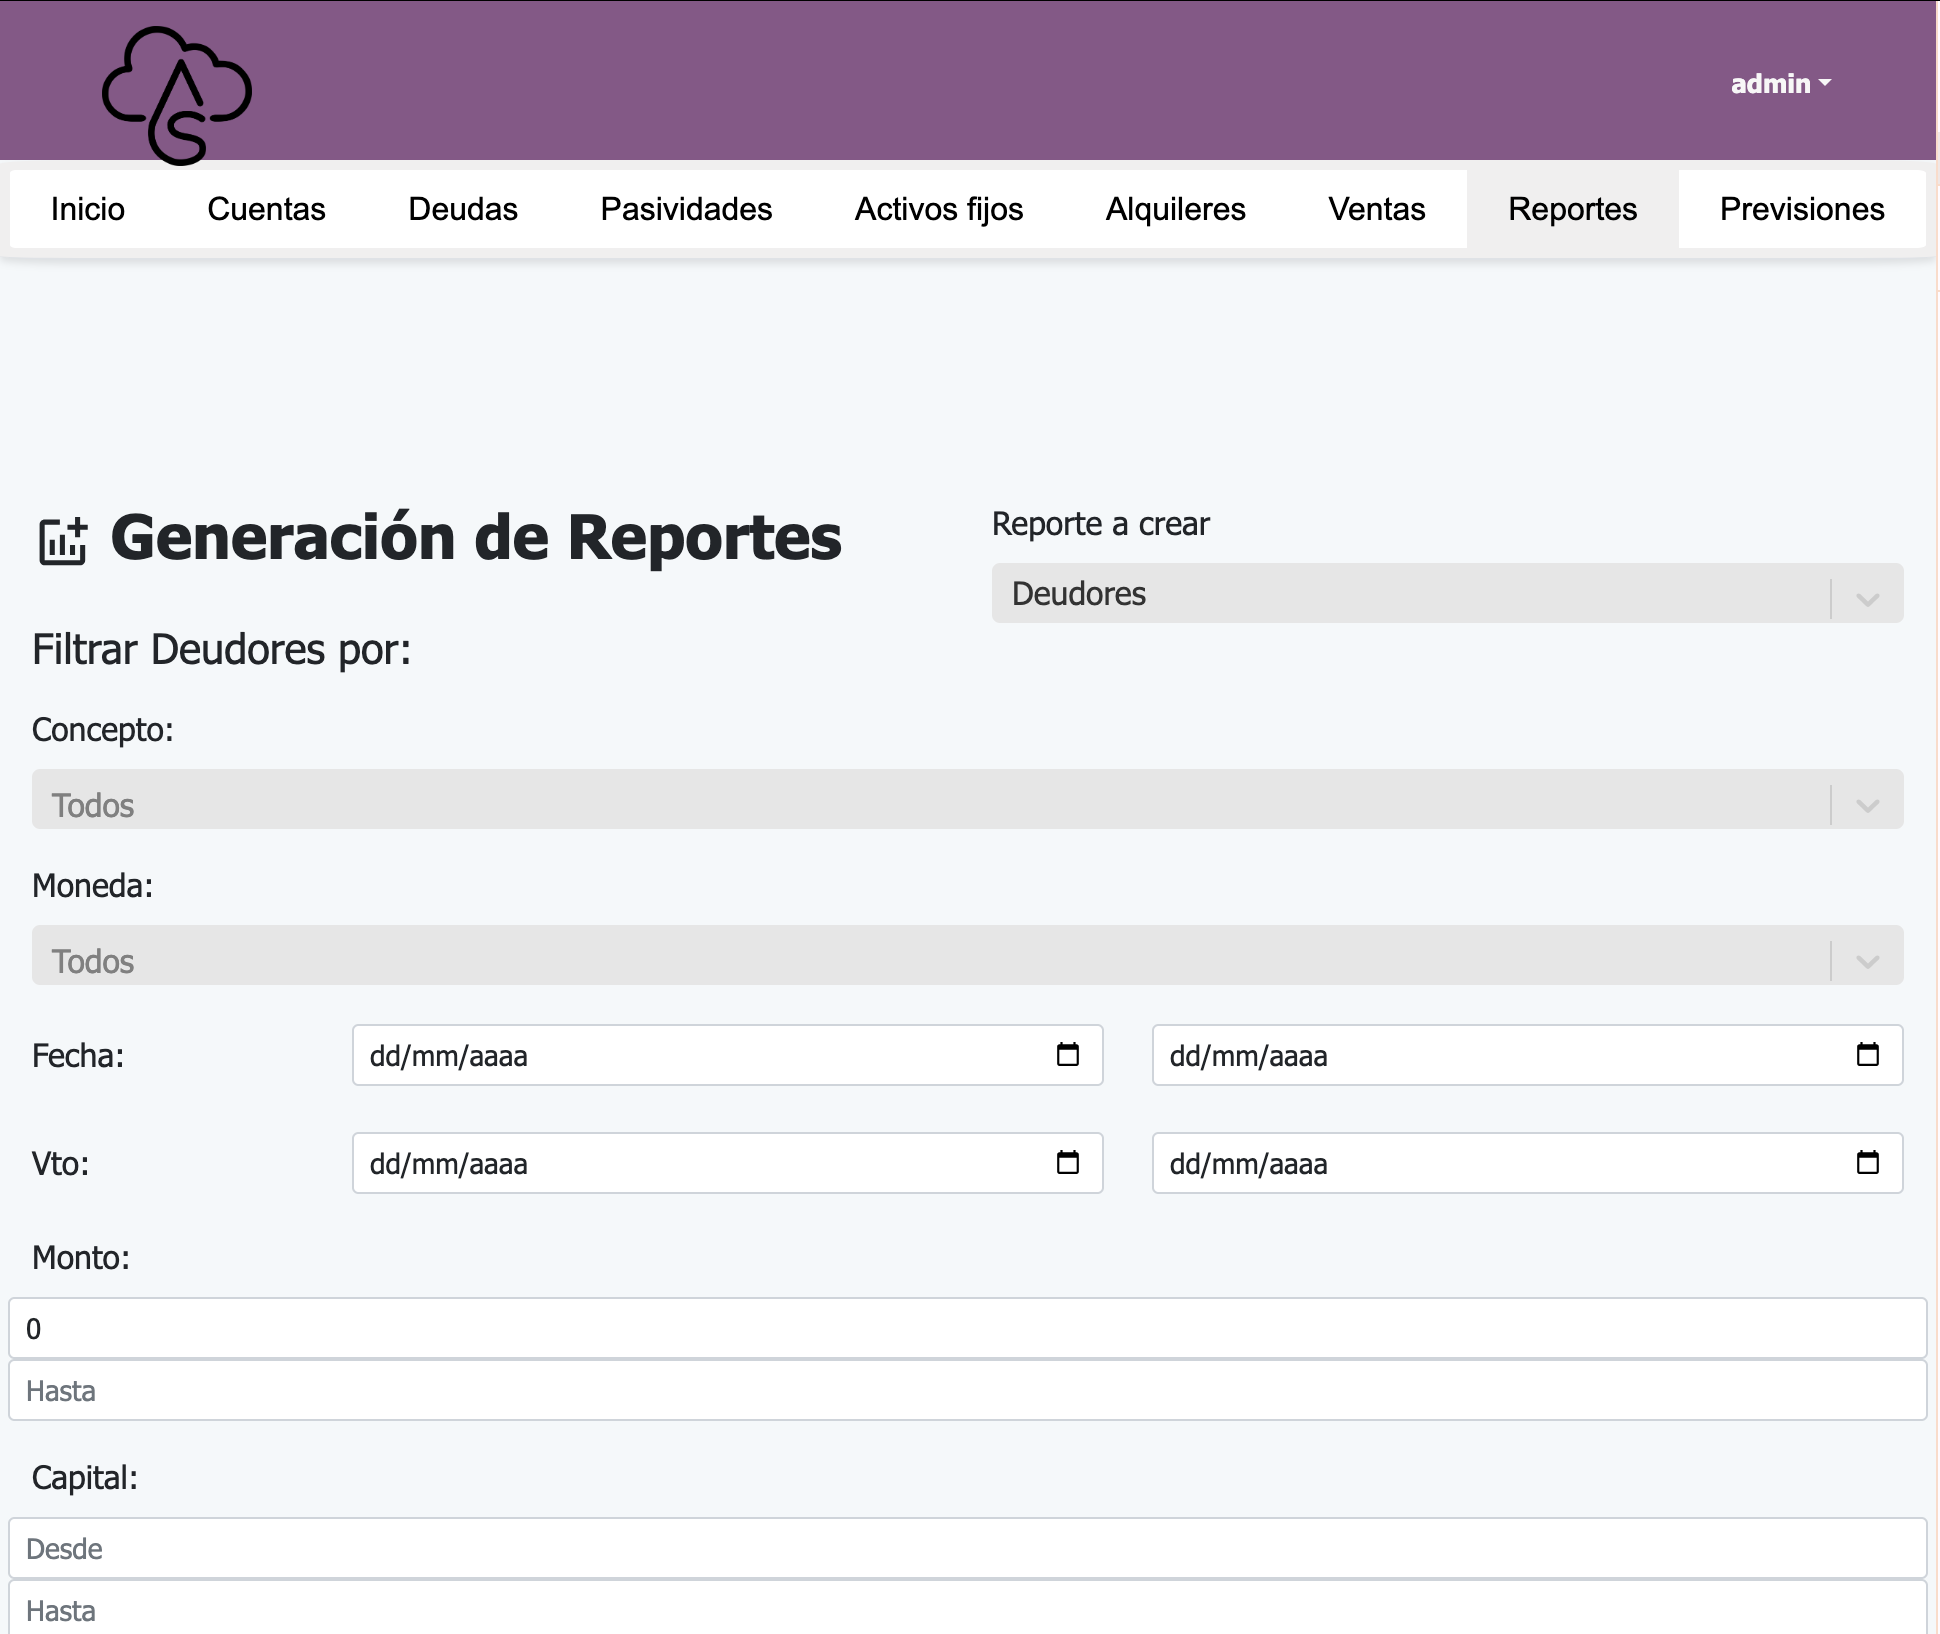Open the Moneda dropdown

point(966,957)
